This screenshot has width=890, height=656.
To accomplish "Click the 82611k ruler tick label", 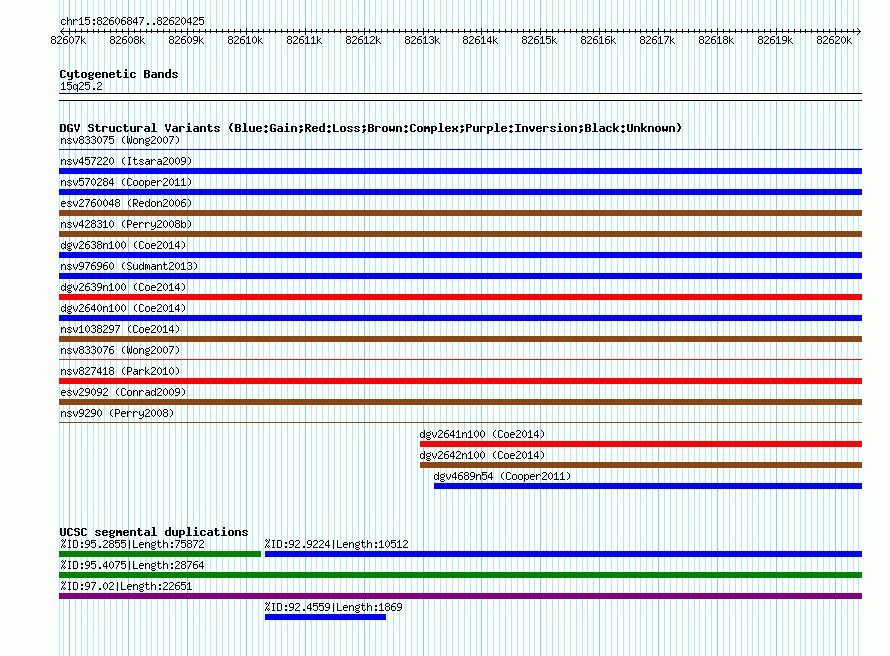I will tap(304, 40).
